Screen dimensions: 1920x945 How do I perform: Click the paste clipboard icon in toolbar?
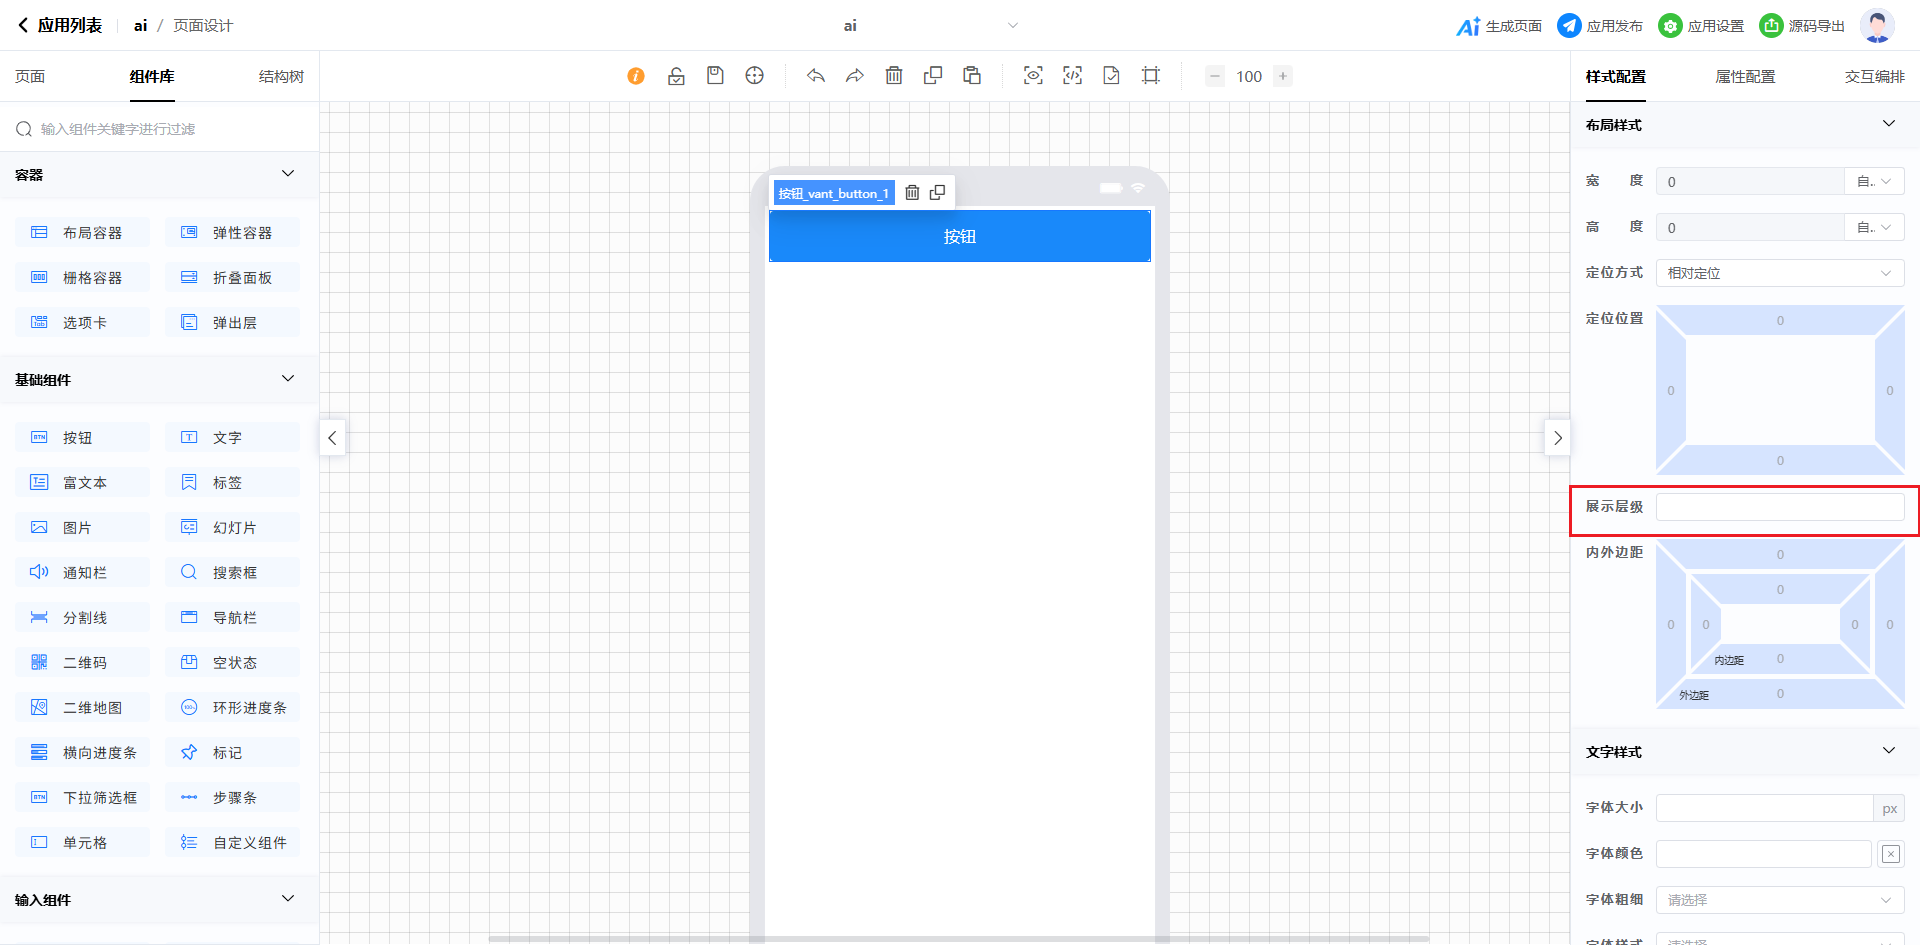point(972,76)
